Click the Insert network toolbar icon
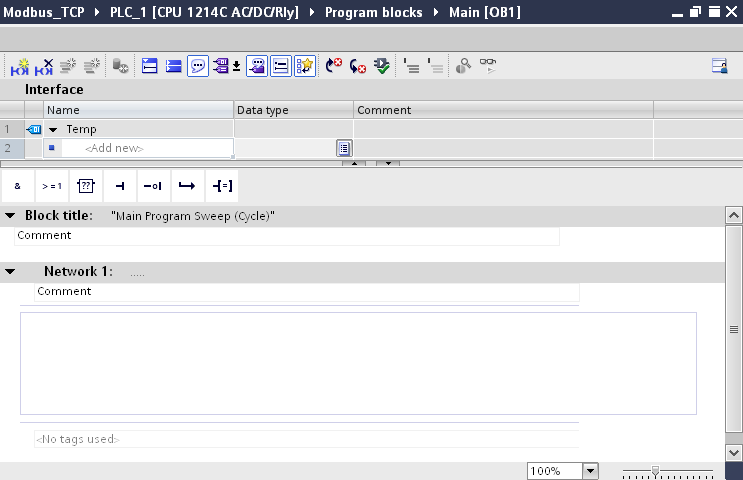This screenshot has height=480, width=743. 20,66
